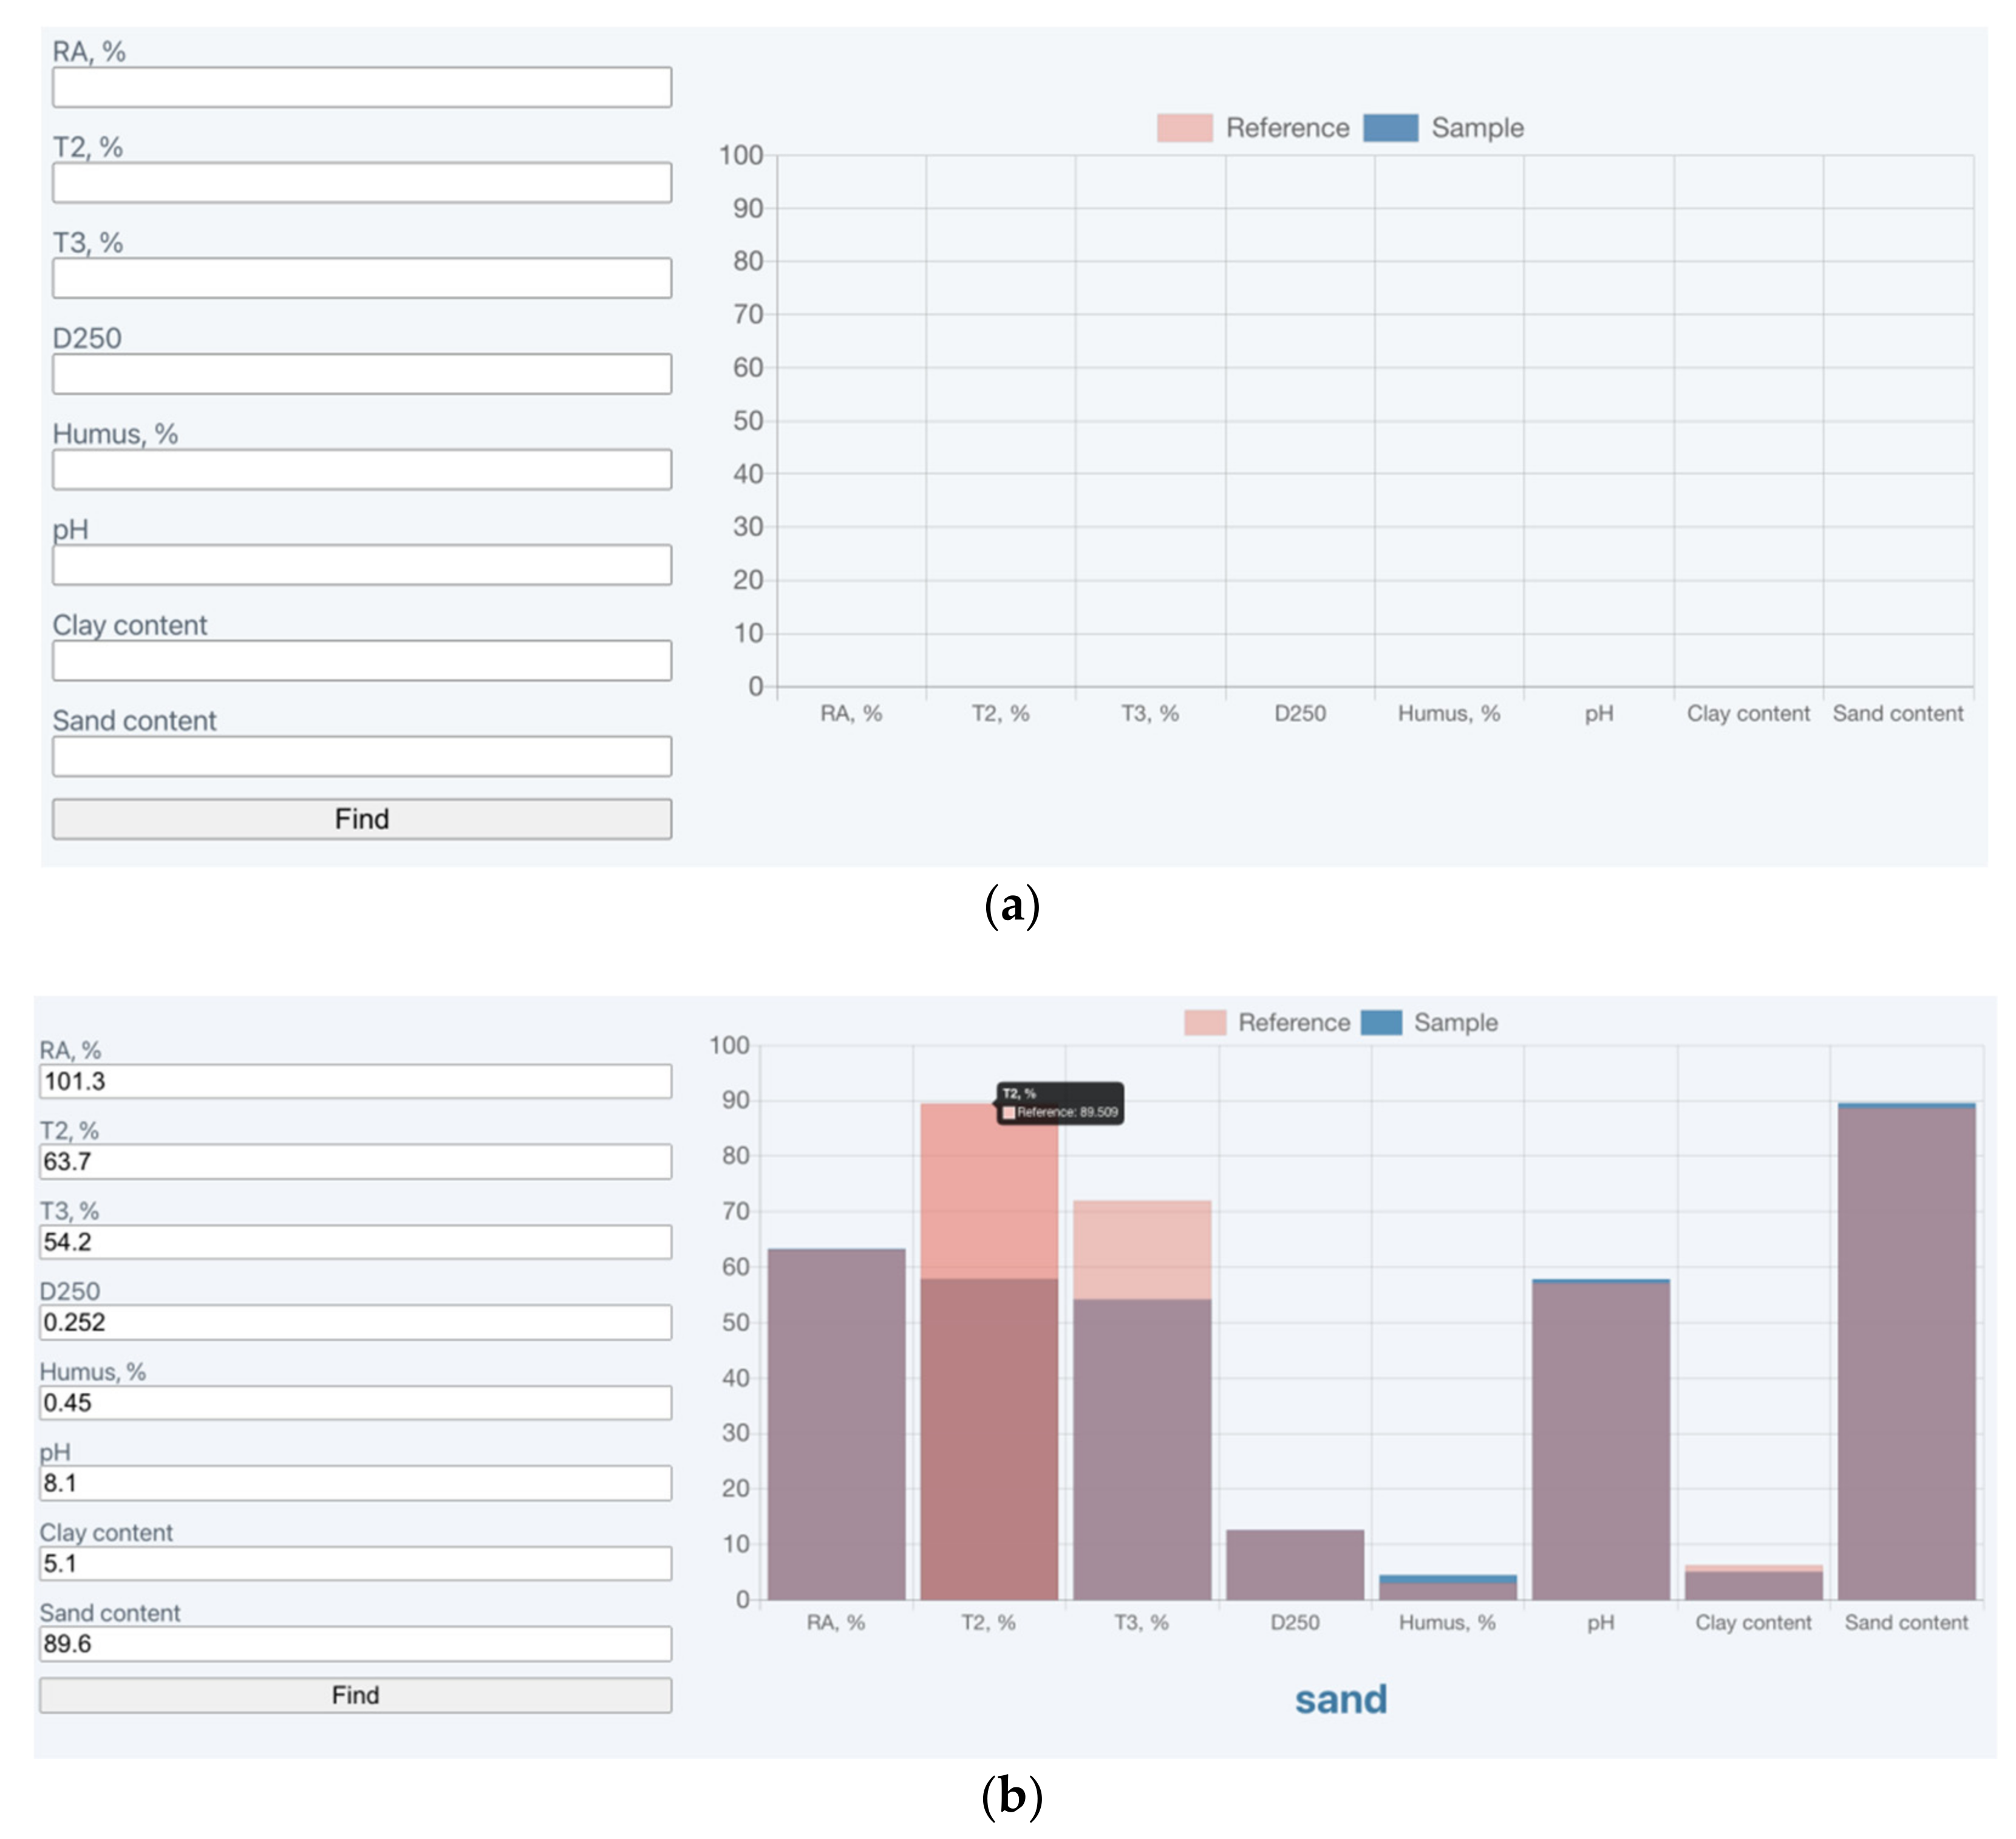Click the sand result label below chart
This screenshot has width=2016, height=1839.
[x=1340, y=1699]
